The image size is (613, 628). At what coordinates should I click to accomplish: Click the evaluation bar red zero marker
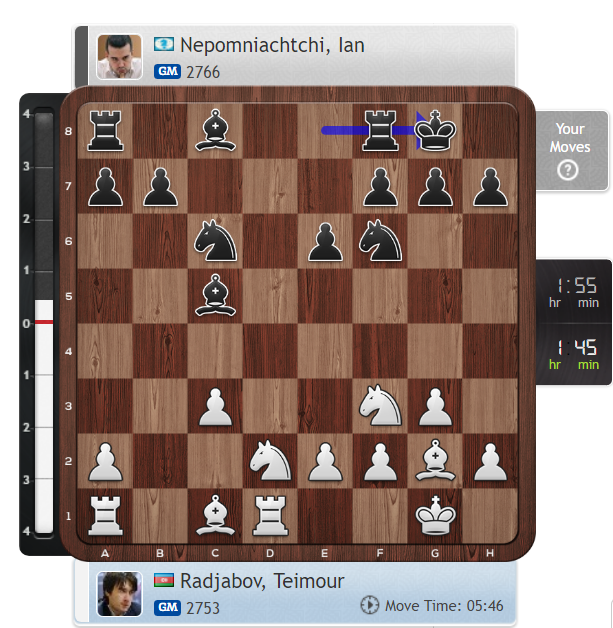(44, 322)
